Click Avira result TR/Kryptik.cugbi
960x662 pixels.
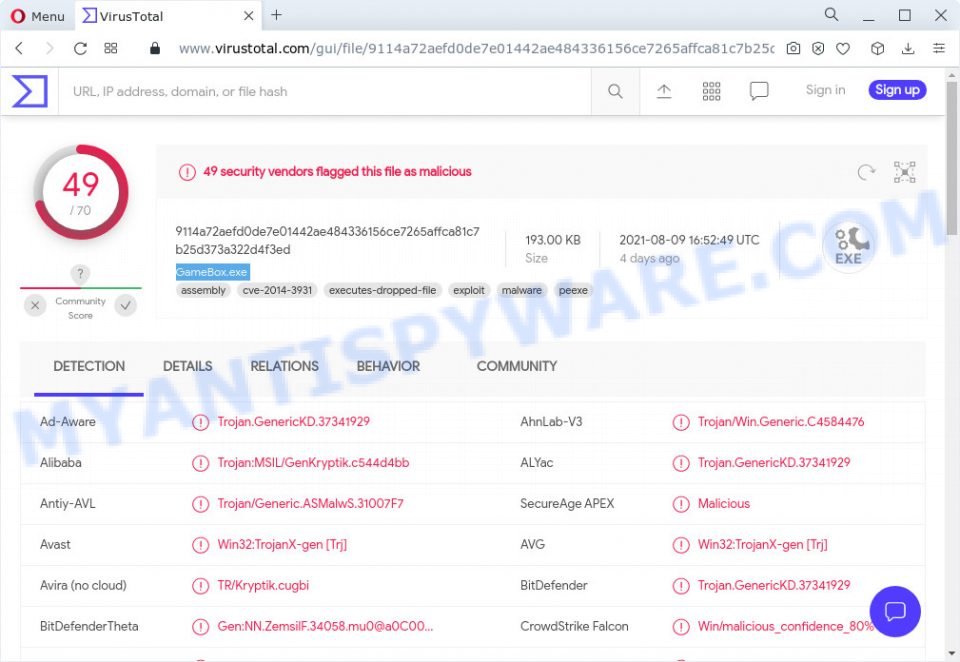[263, 585]
